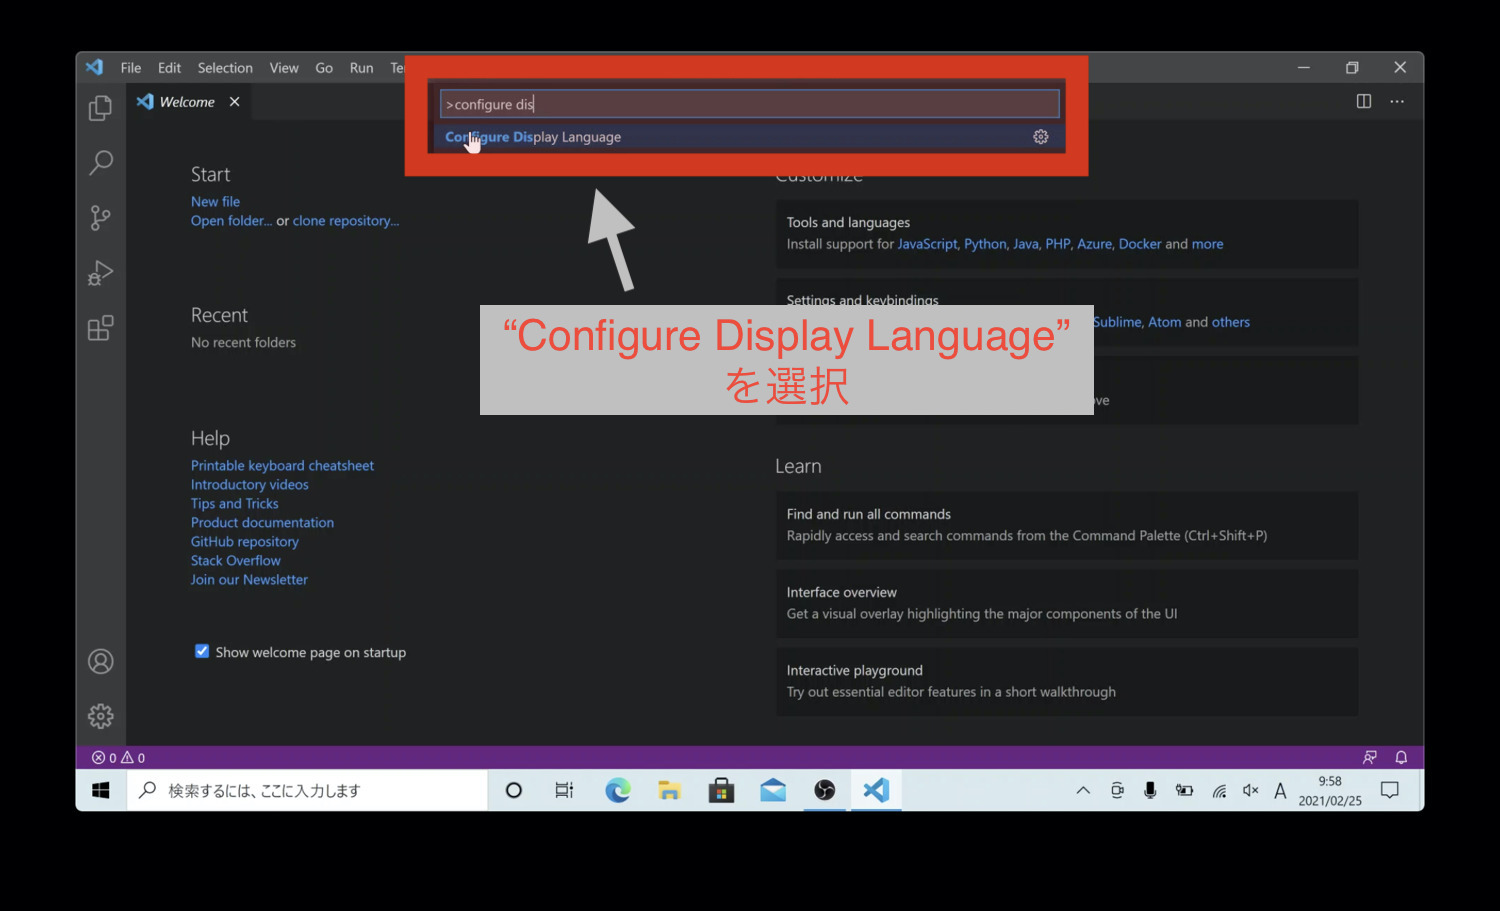Viewport: 1500px width, 911px height.
Task: Open the Search view in activity bar
Action: 100,162
